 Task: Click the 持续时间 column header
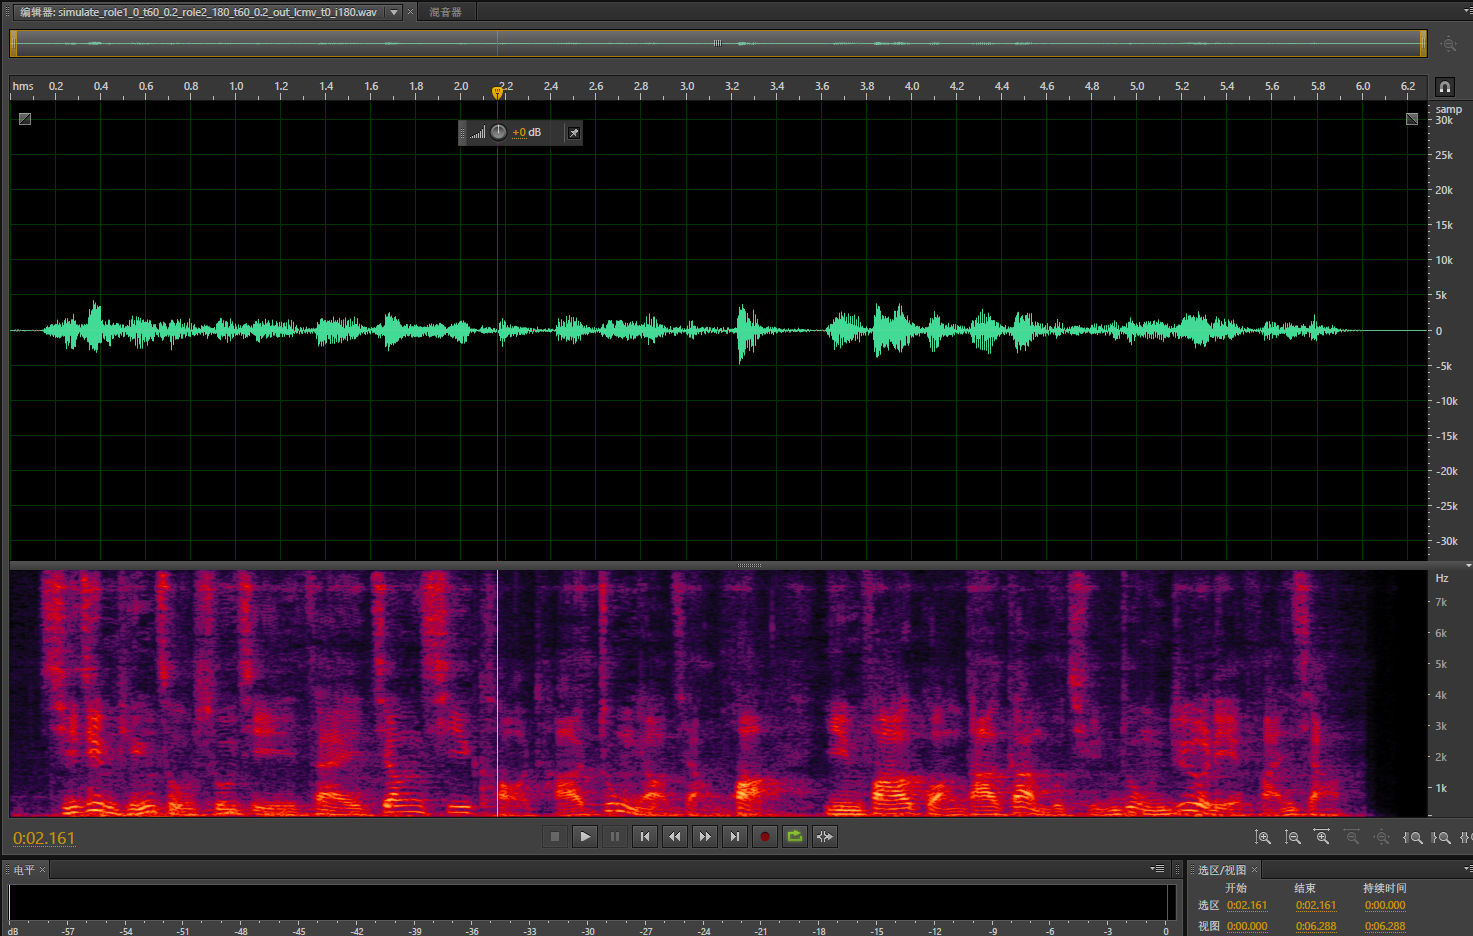tap(1385, 888)
